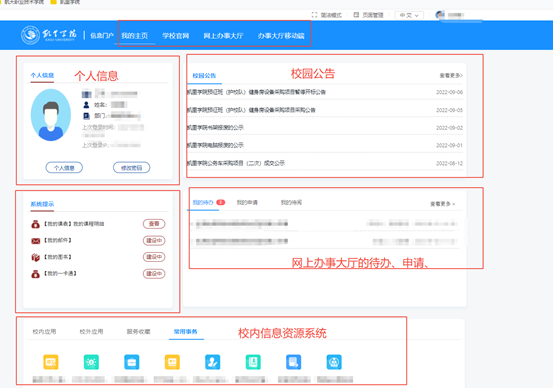Click the 个人信息 panel tab heading

coord(42,75)
